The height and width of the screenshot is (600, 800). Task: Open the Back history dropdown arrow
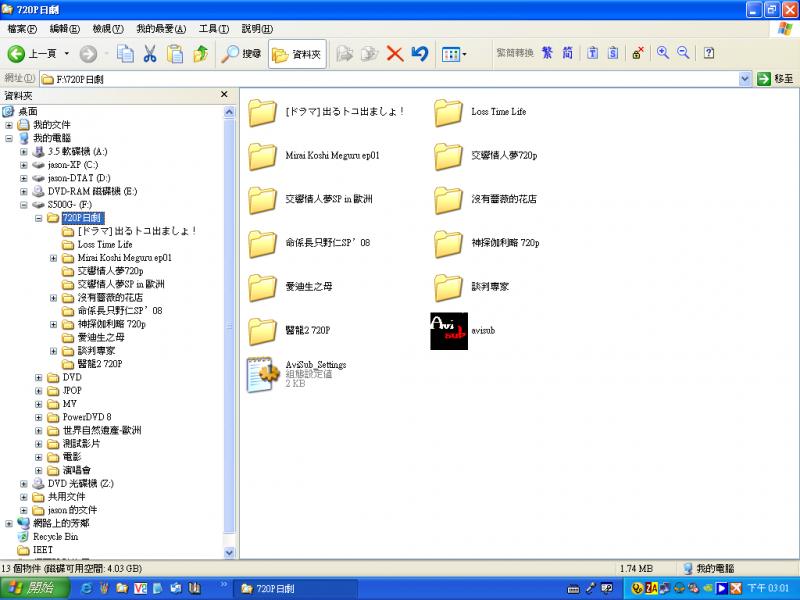click(67, 54)
